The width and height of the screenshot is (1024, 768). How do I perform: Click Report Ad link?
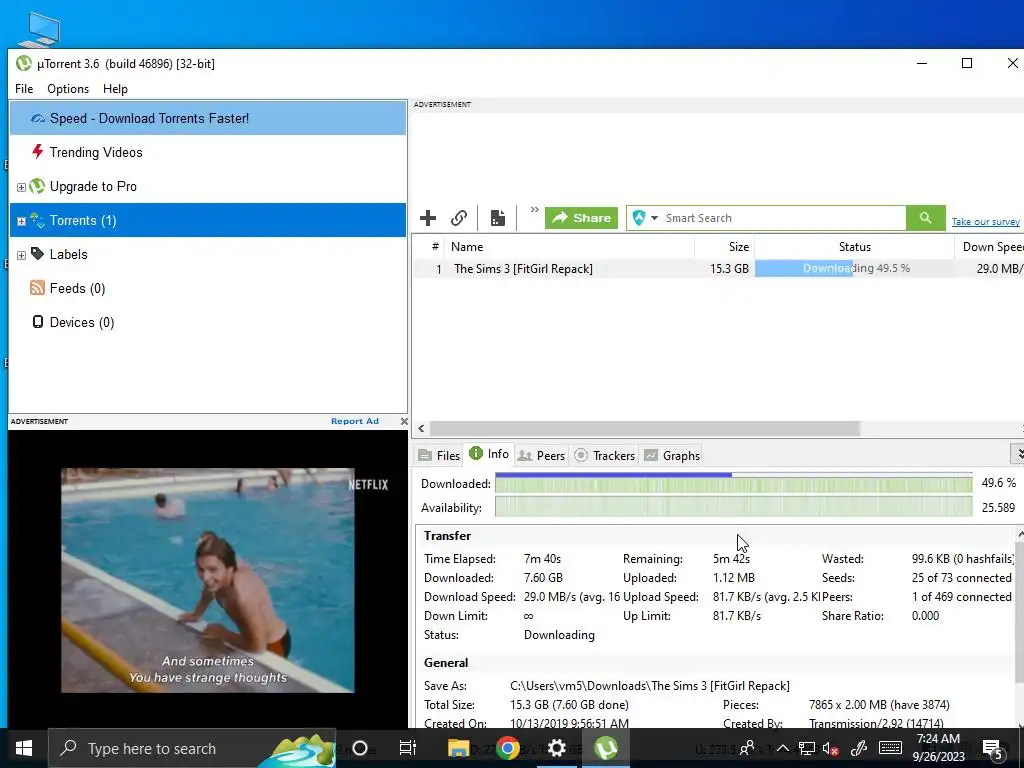pos(355,421)
